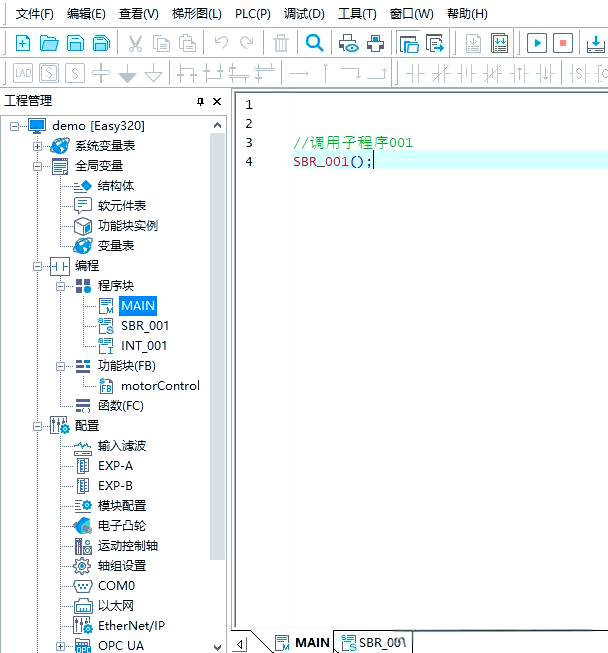Stop PLC red square button
The width and height of the screenshot is (608, 653).
563,43
